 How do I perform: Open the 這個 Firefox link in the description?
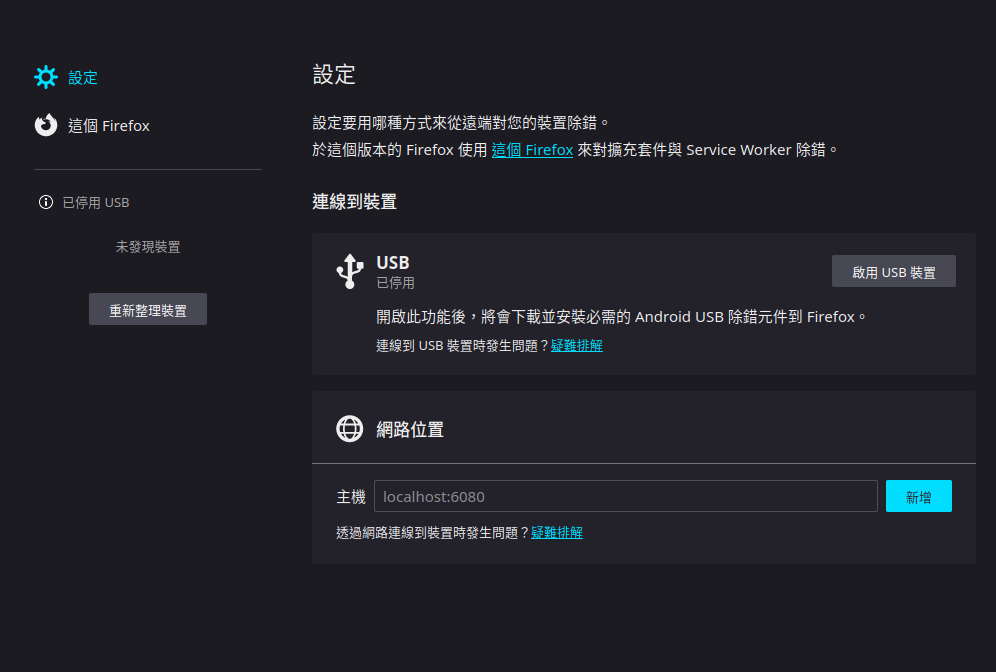tap(531, 149)
